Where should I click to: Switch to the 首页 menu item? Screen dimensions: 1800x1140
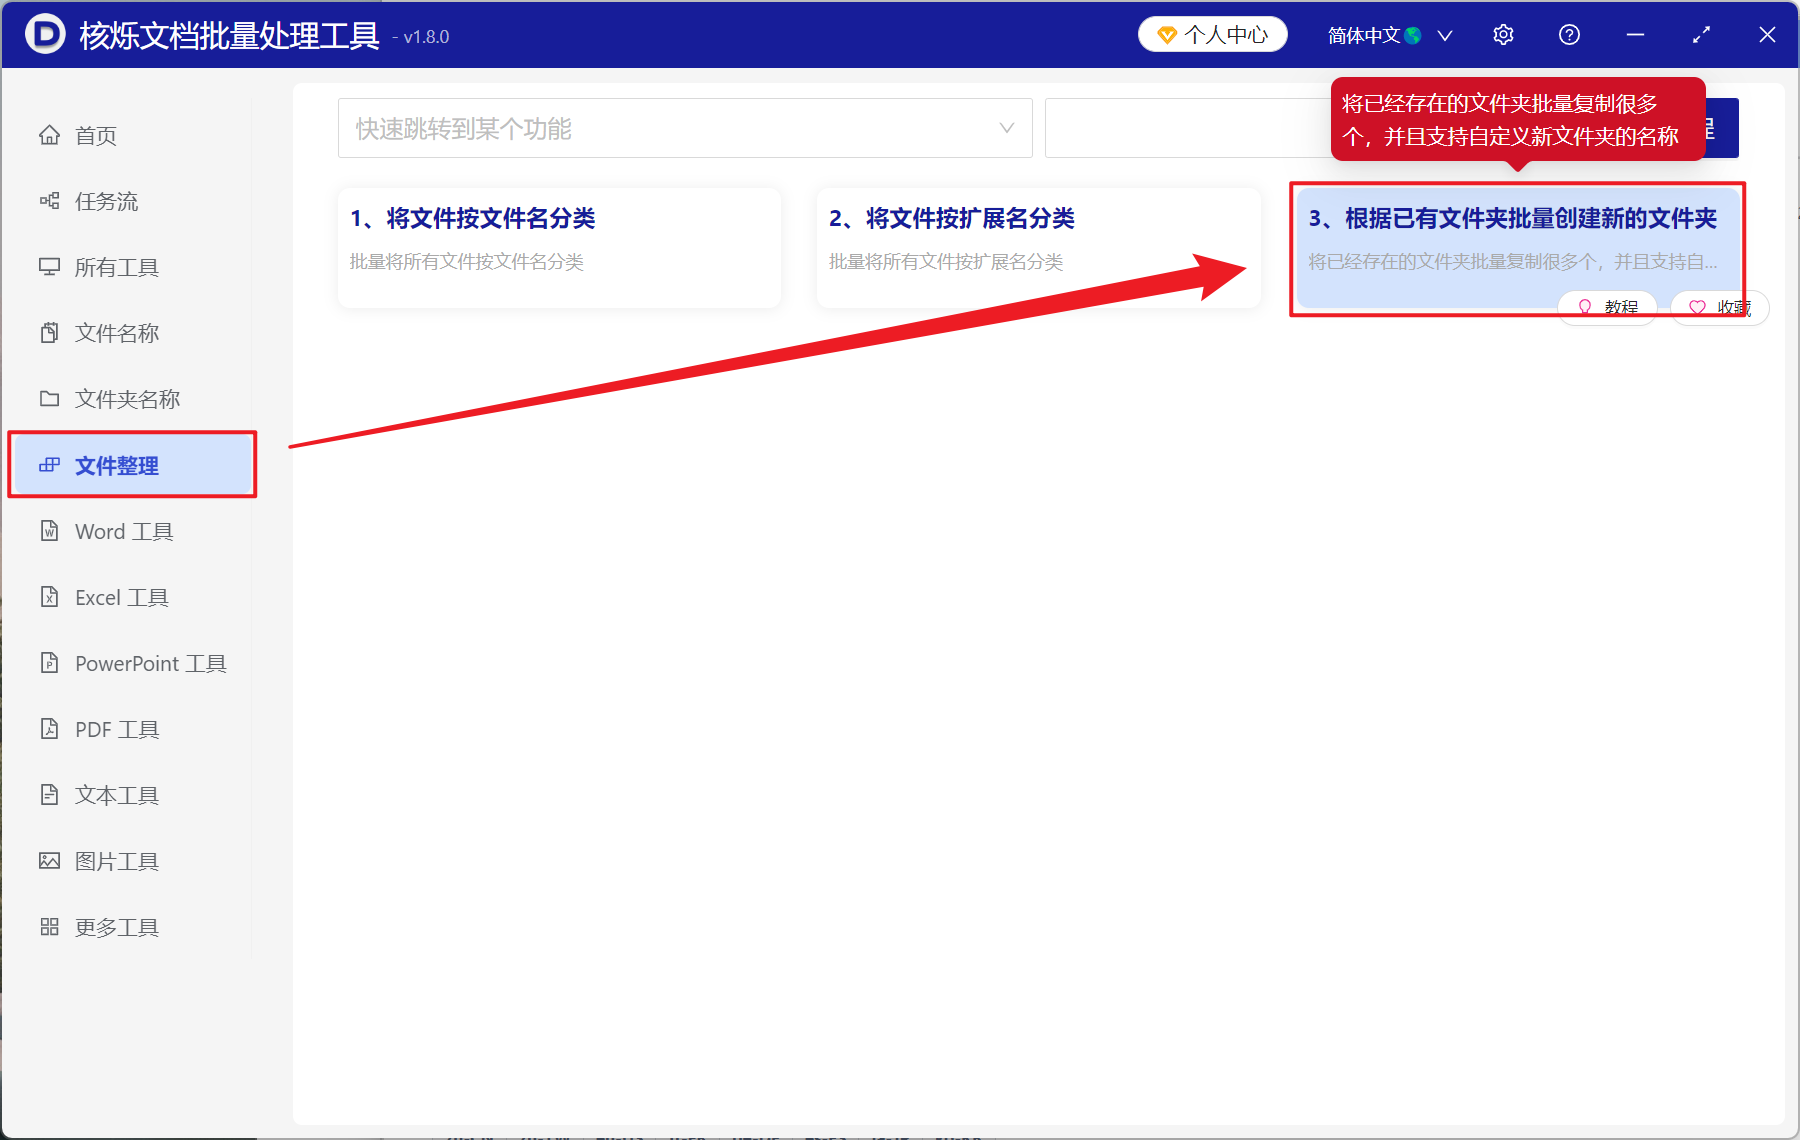coord(95,135)
